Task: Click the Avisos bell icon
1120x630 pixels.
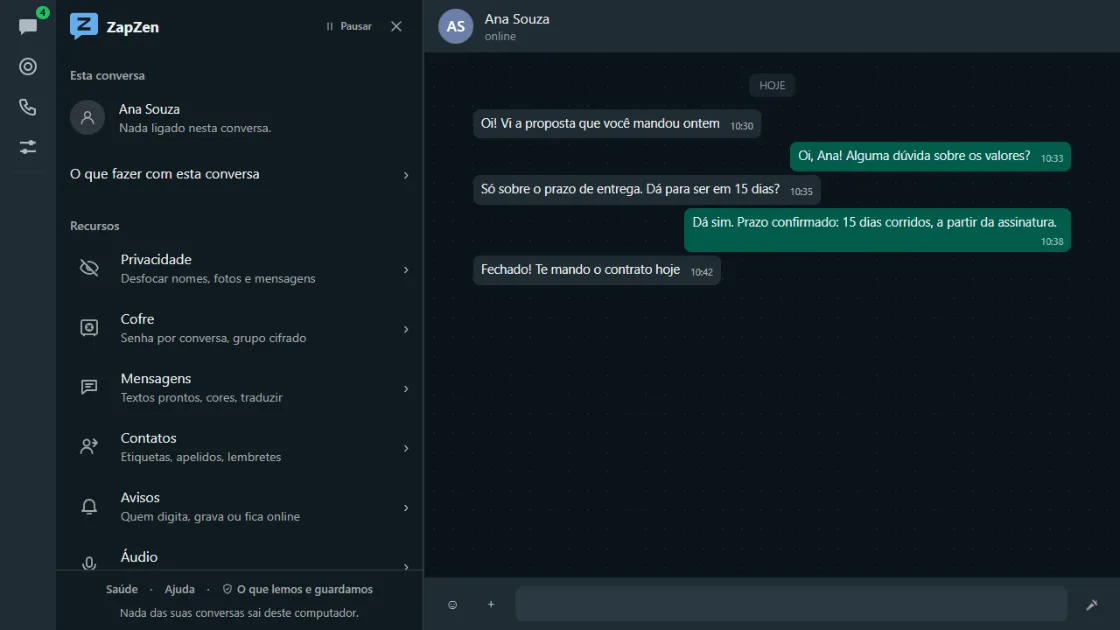Action: click(89, 506)
